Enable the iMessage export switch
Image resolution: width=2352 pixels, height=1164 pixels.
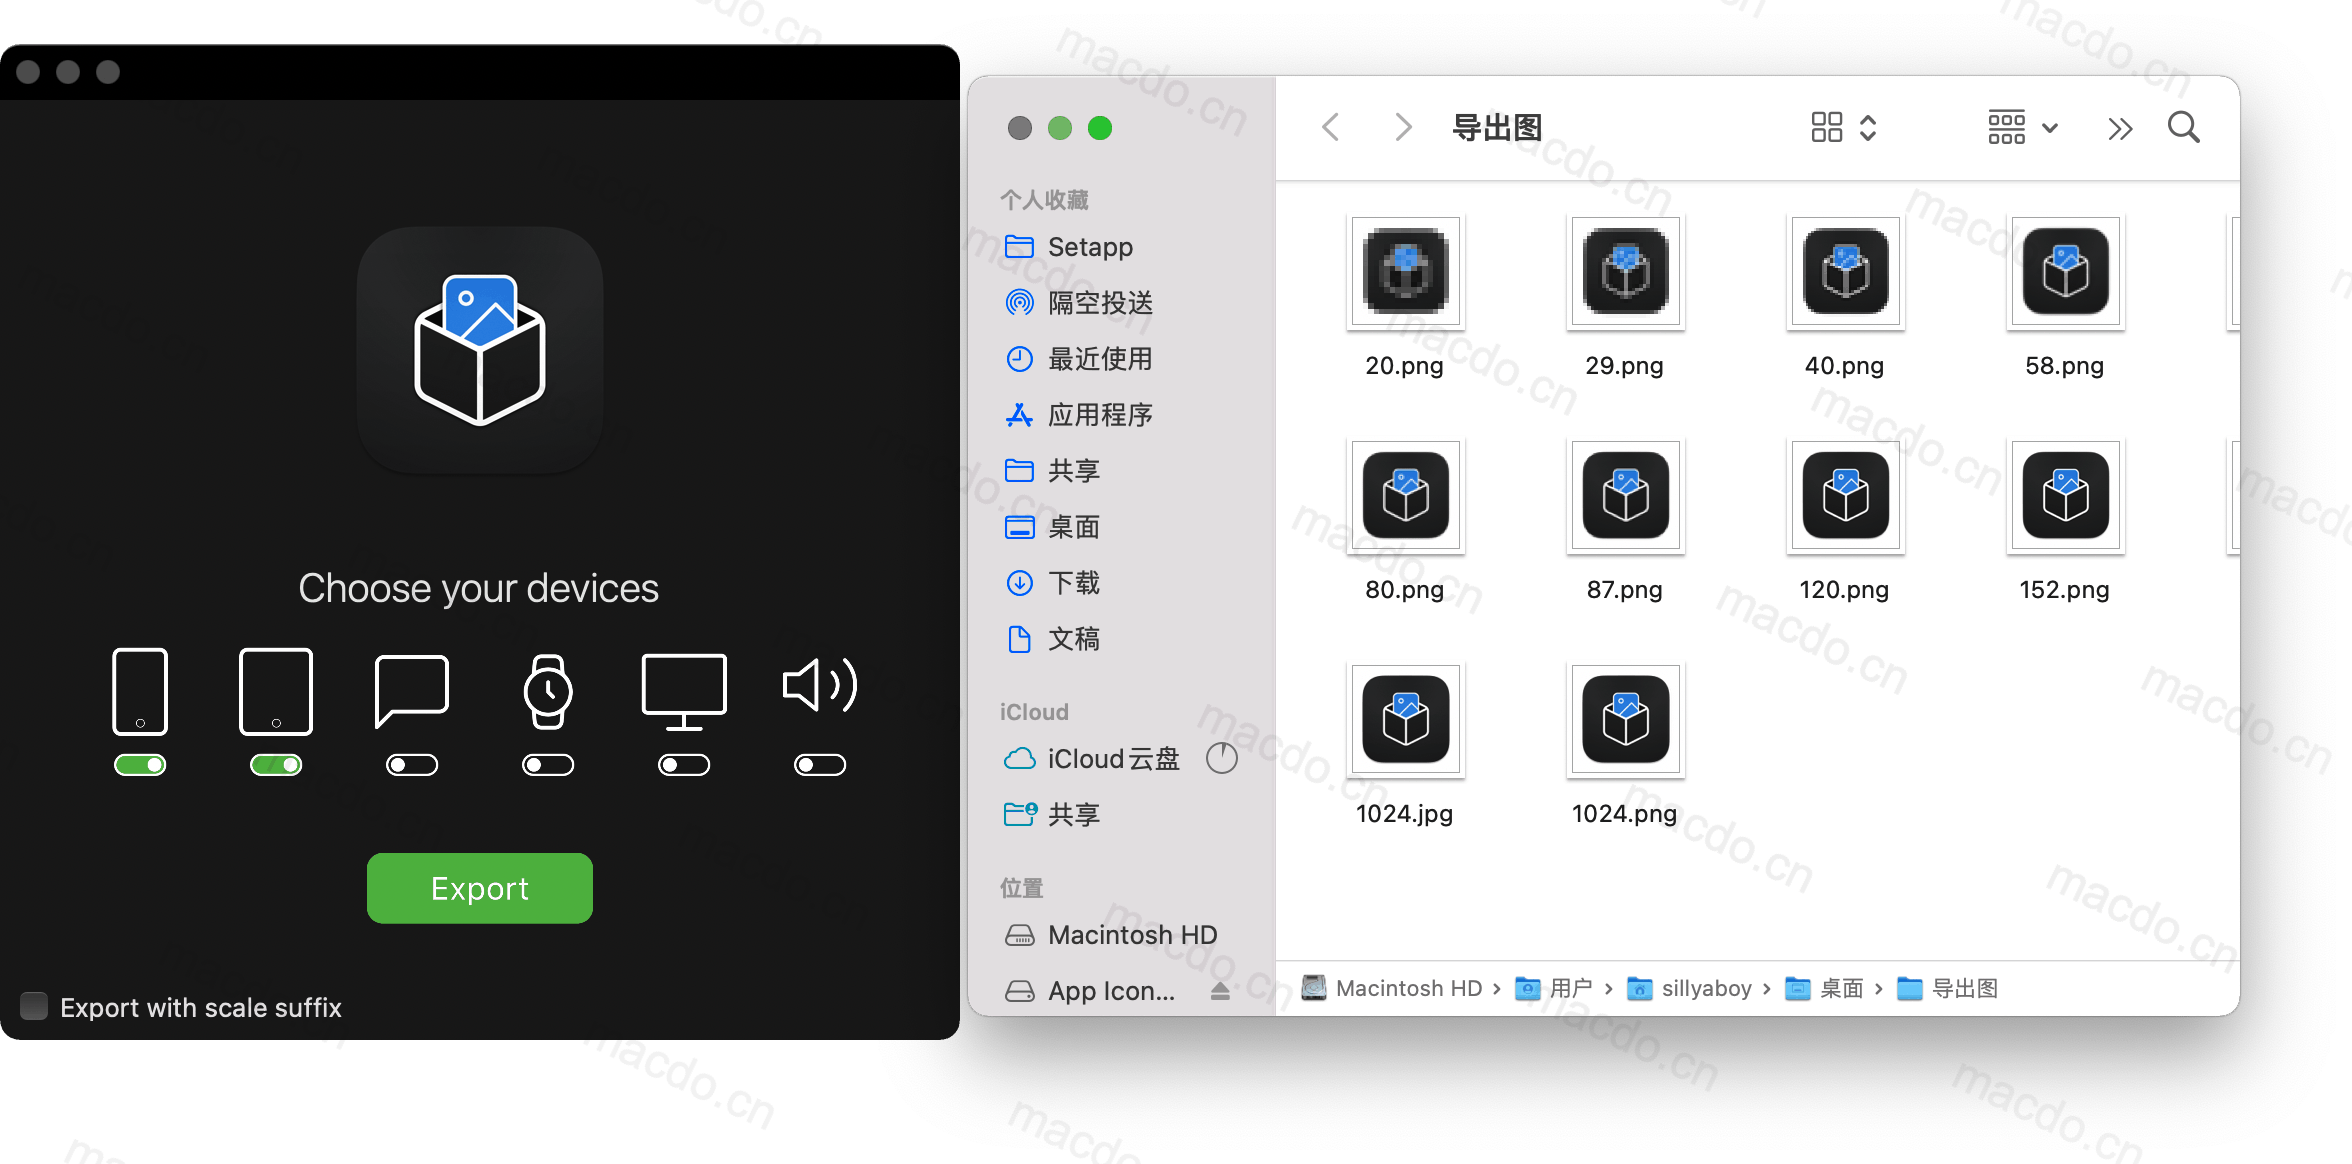point(412,765)
